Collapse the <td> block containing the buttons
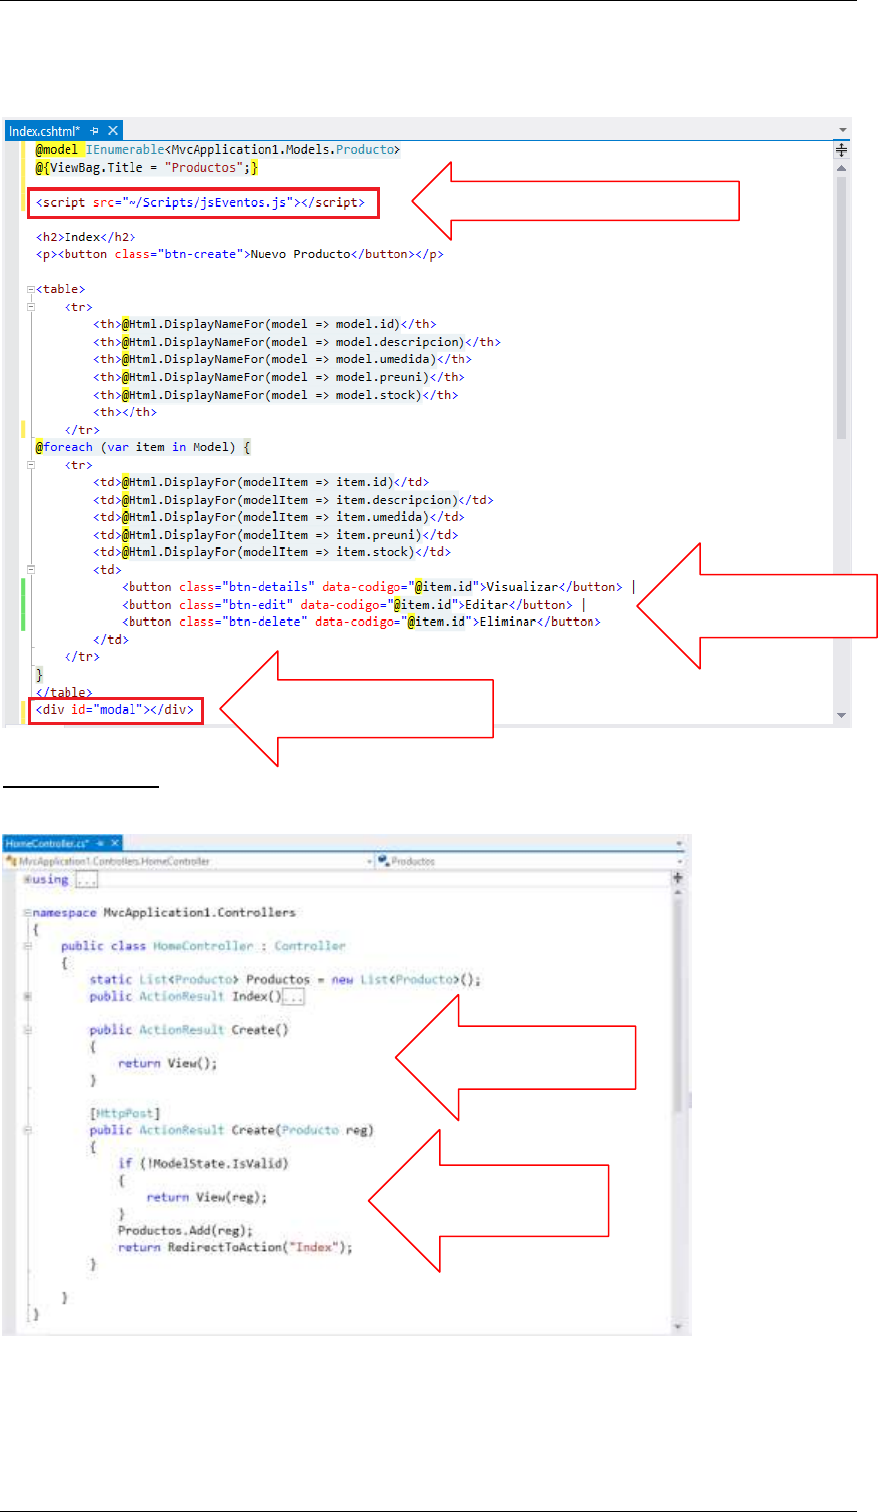Image resolution: width=878 pixels, height=1512 pixels. [31, 570]
